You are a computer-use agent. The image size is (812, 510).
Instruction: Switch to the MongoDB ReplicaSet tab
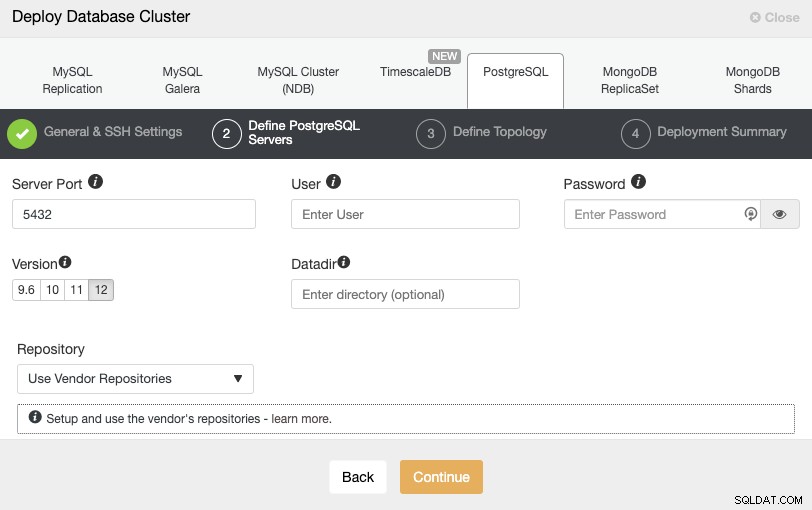pos(630,80)
